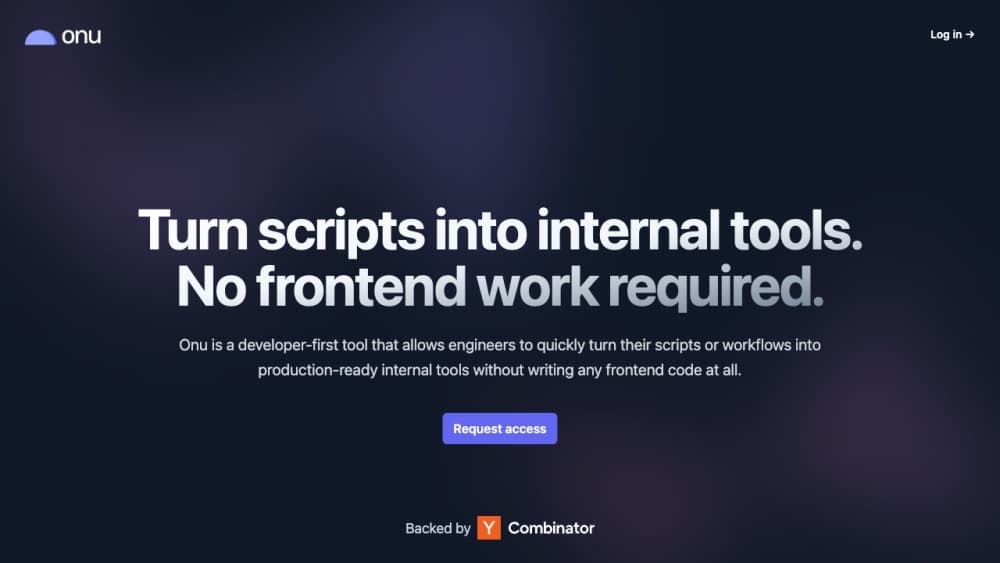Screen dimensions: 1000x563
Task: Click "internal tools." in the main headline
Action: 700,230
